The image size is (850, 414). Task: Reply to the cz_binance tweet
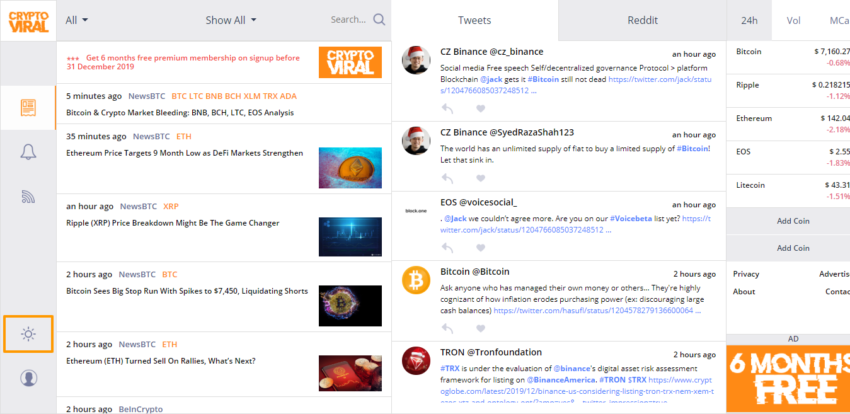(x=446, y=107)
